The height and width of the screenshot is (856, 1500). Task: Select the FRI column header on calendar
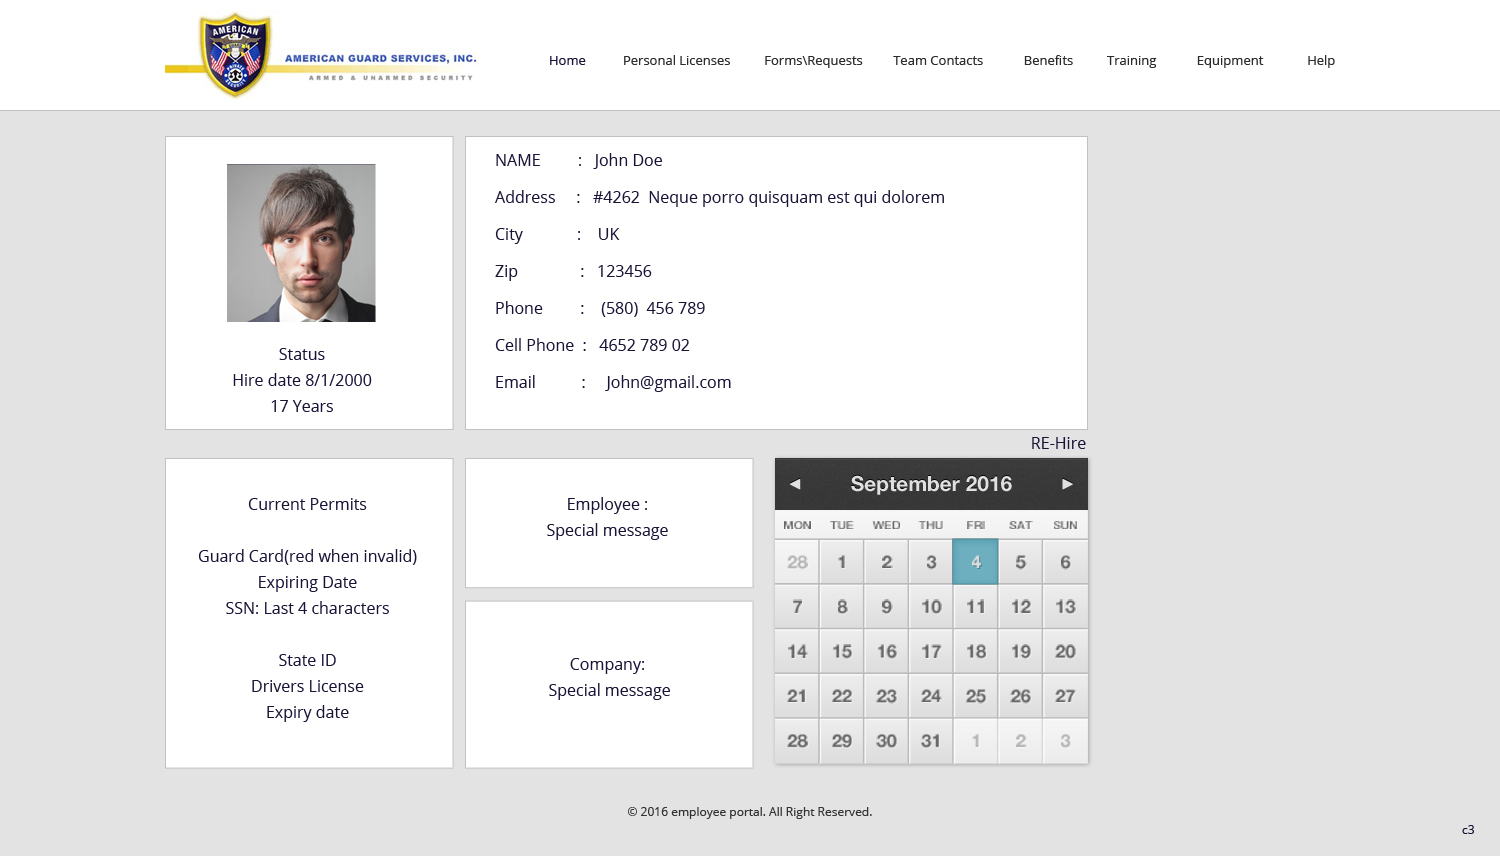(975, 524)
